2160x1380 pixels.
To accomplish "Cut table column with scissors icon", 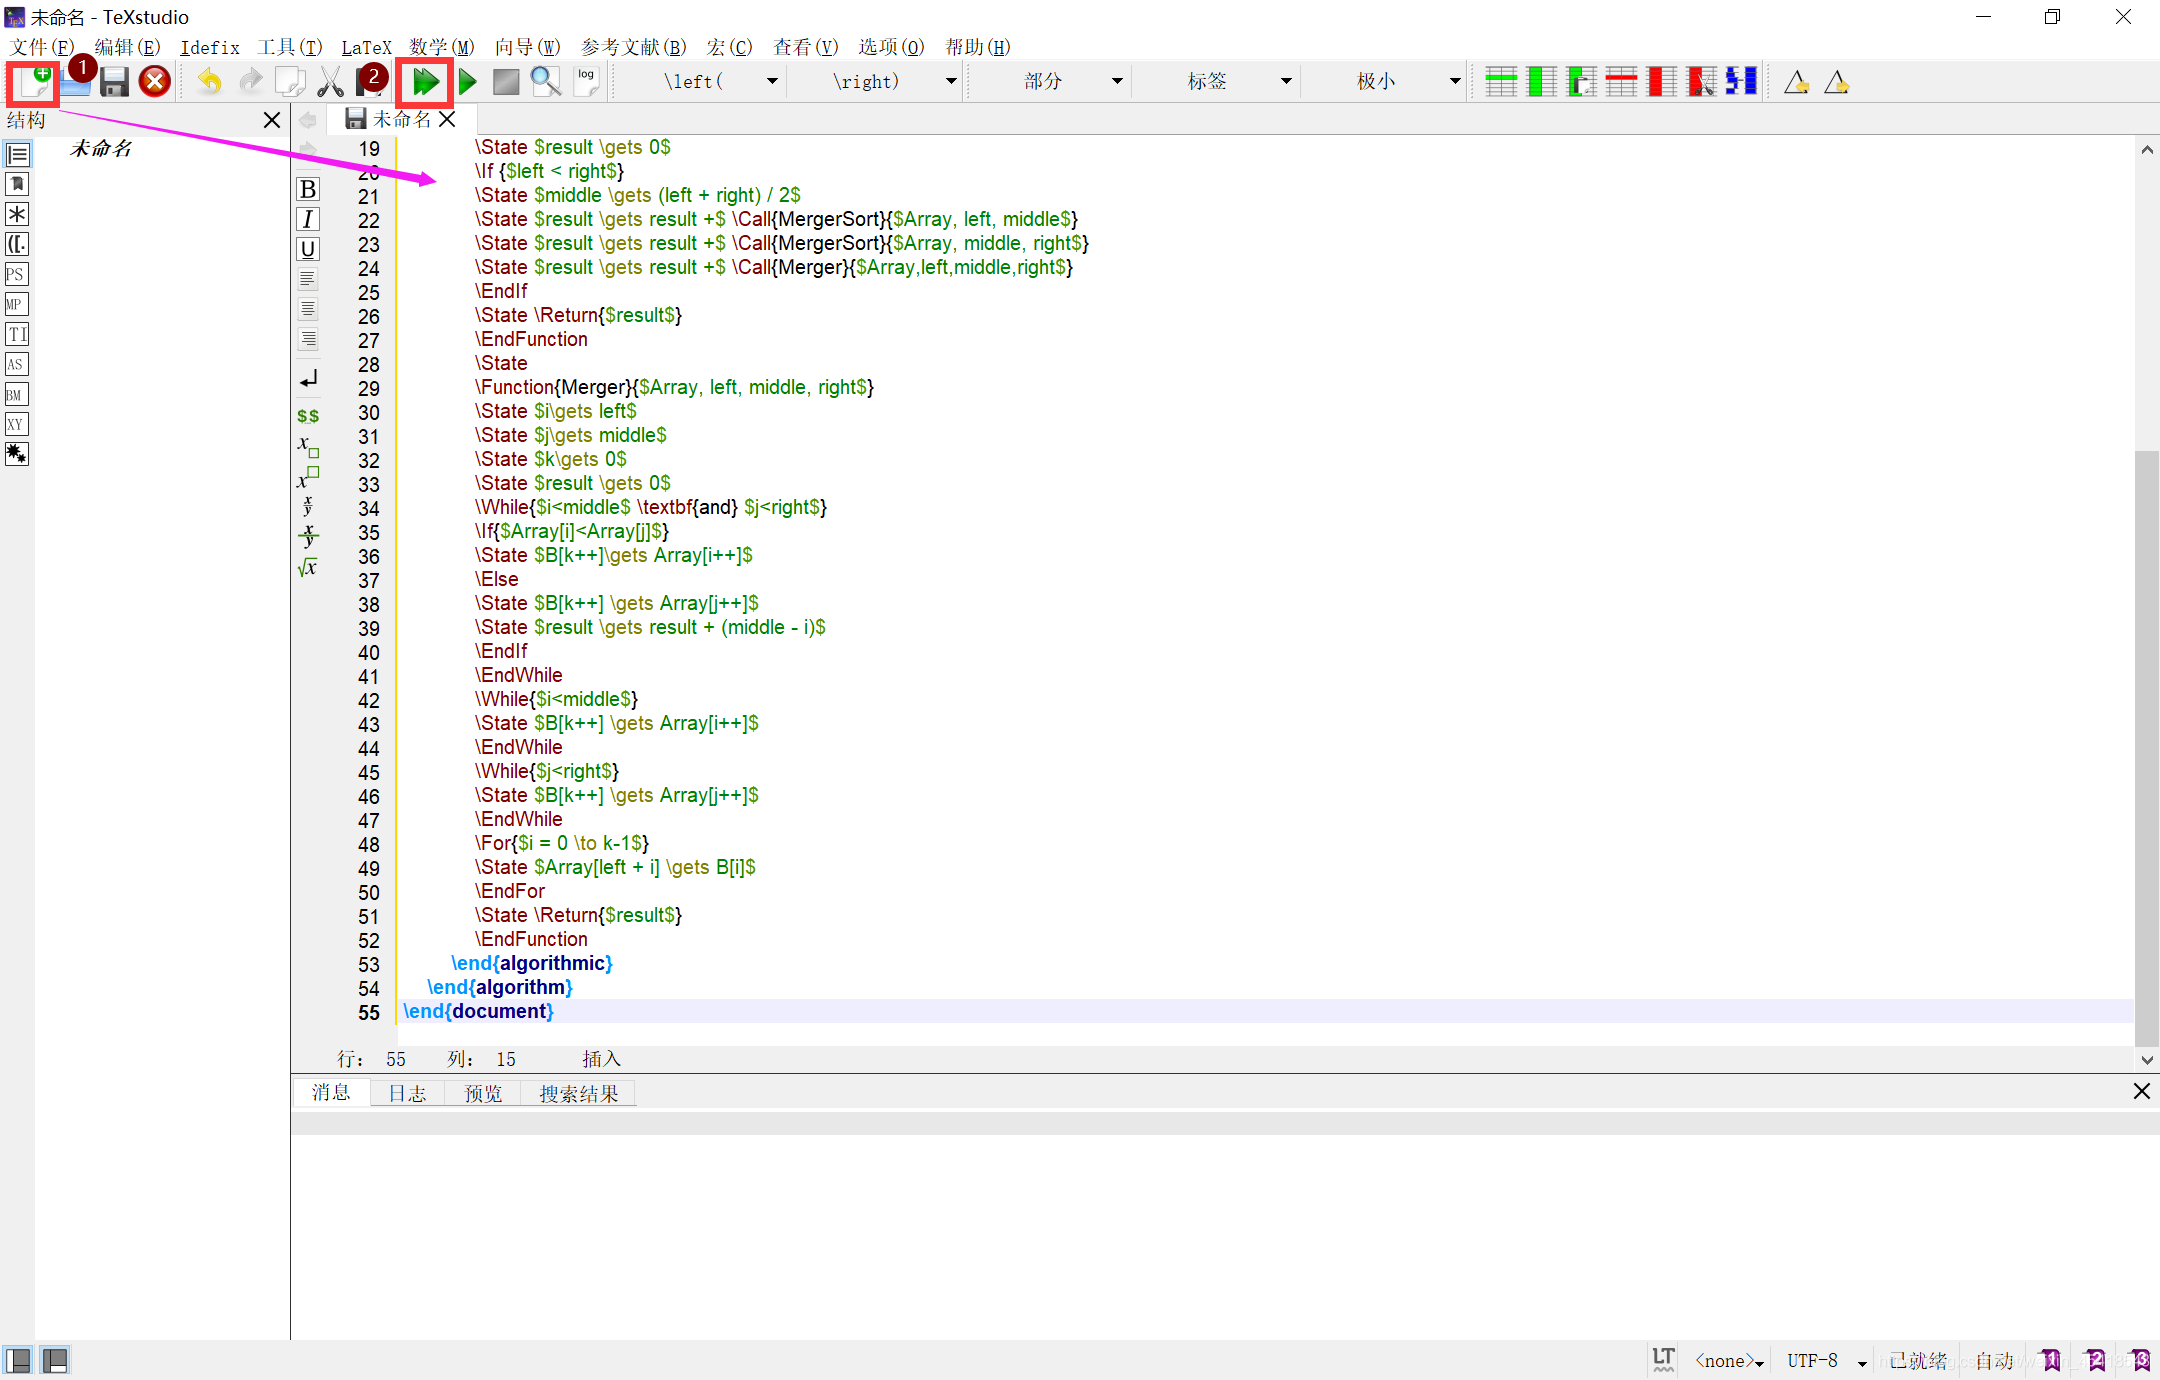I will [x=1701, y=82].
